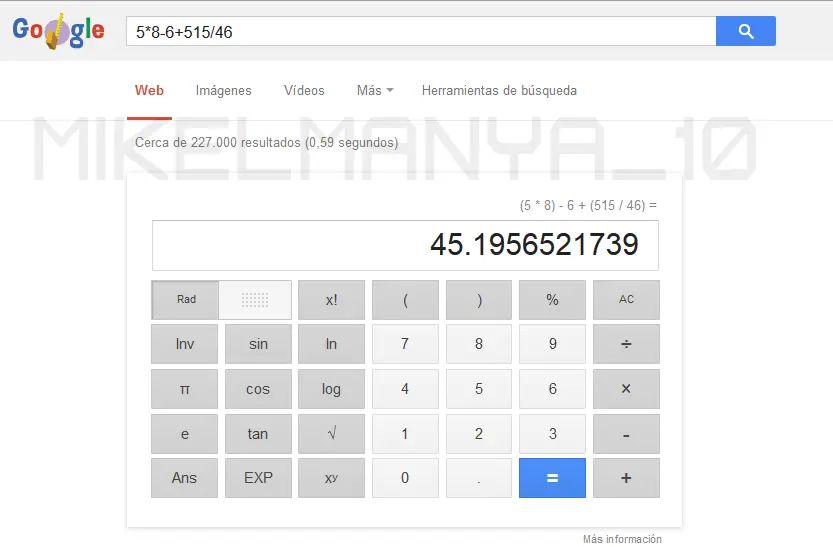The image size is (833, 547).
Task: Click the subtraction minus key
Action: [x=626, y=434]
